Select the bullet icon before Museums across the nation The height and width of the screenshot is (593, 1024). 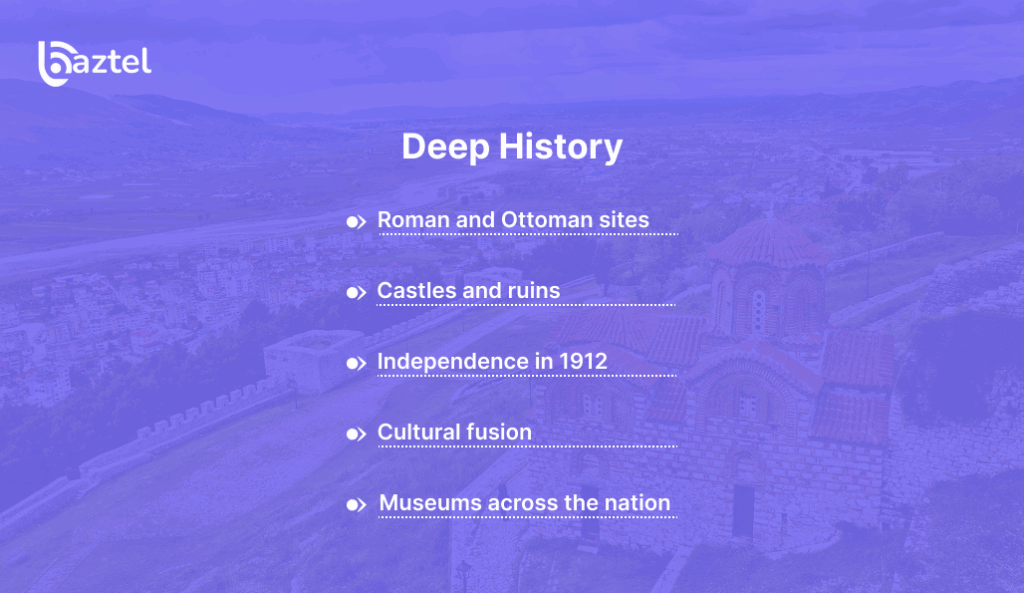[356, 505]
